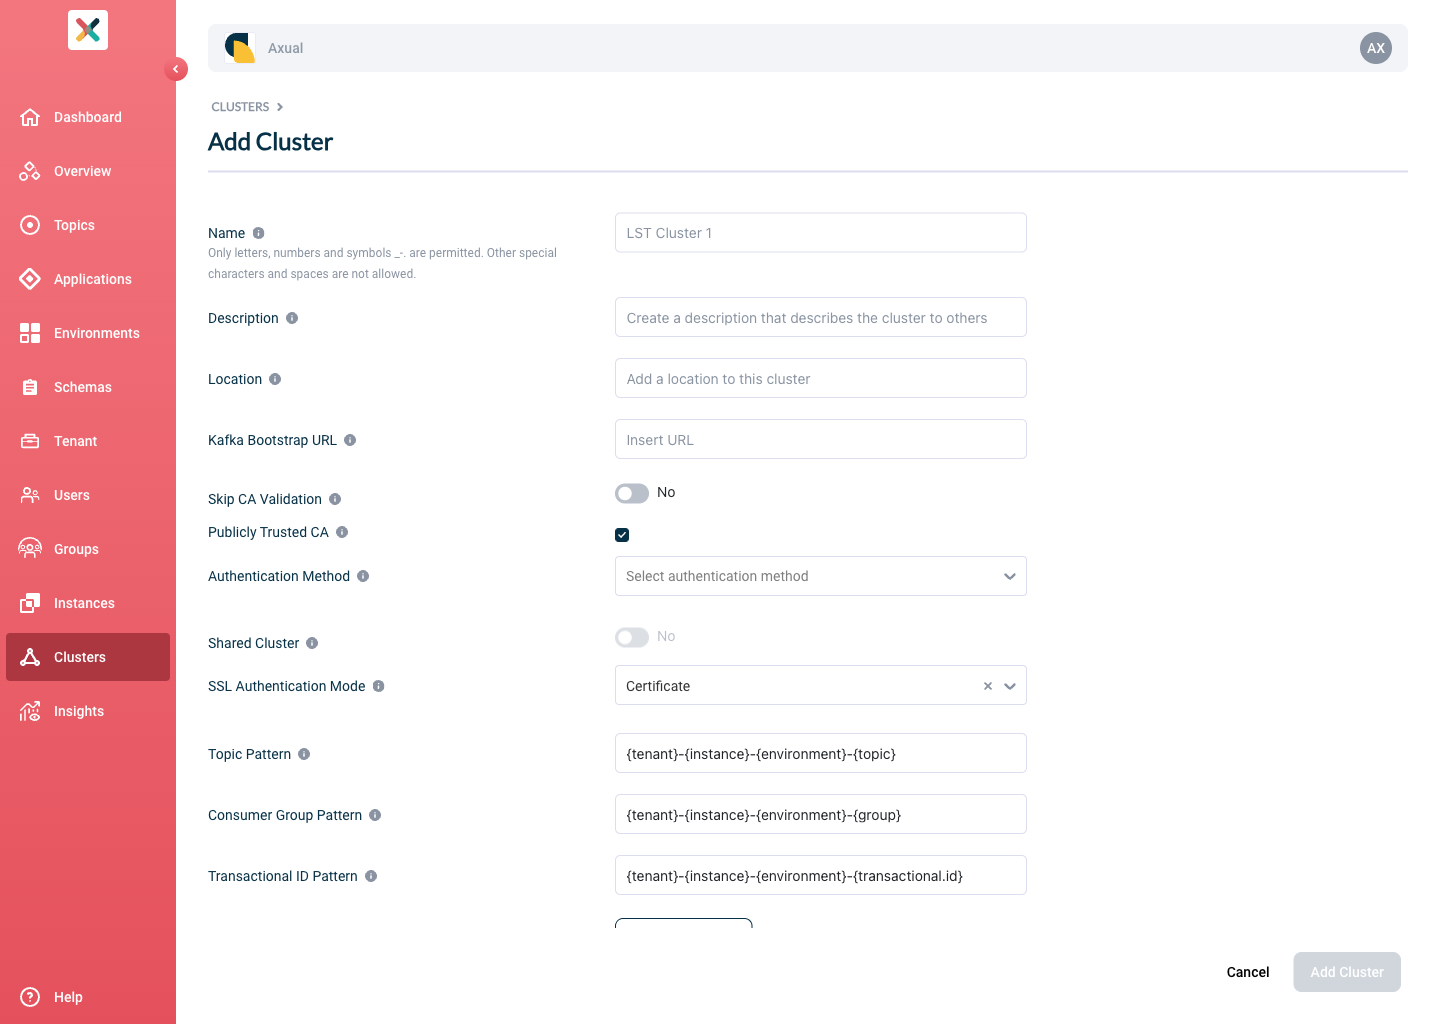Click the Help label in sidebar
The width and height of the screenshot is (1440, 1024).
coord(68,997)
